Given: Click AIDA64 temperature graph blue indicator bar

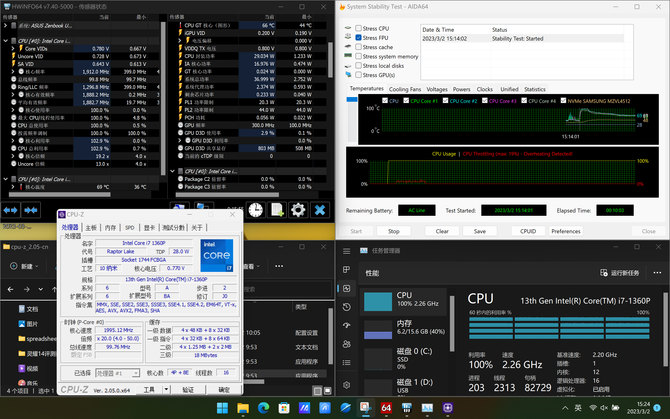Looking at the screenshot, I should (x=352, y=100).
